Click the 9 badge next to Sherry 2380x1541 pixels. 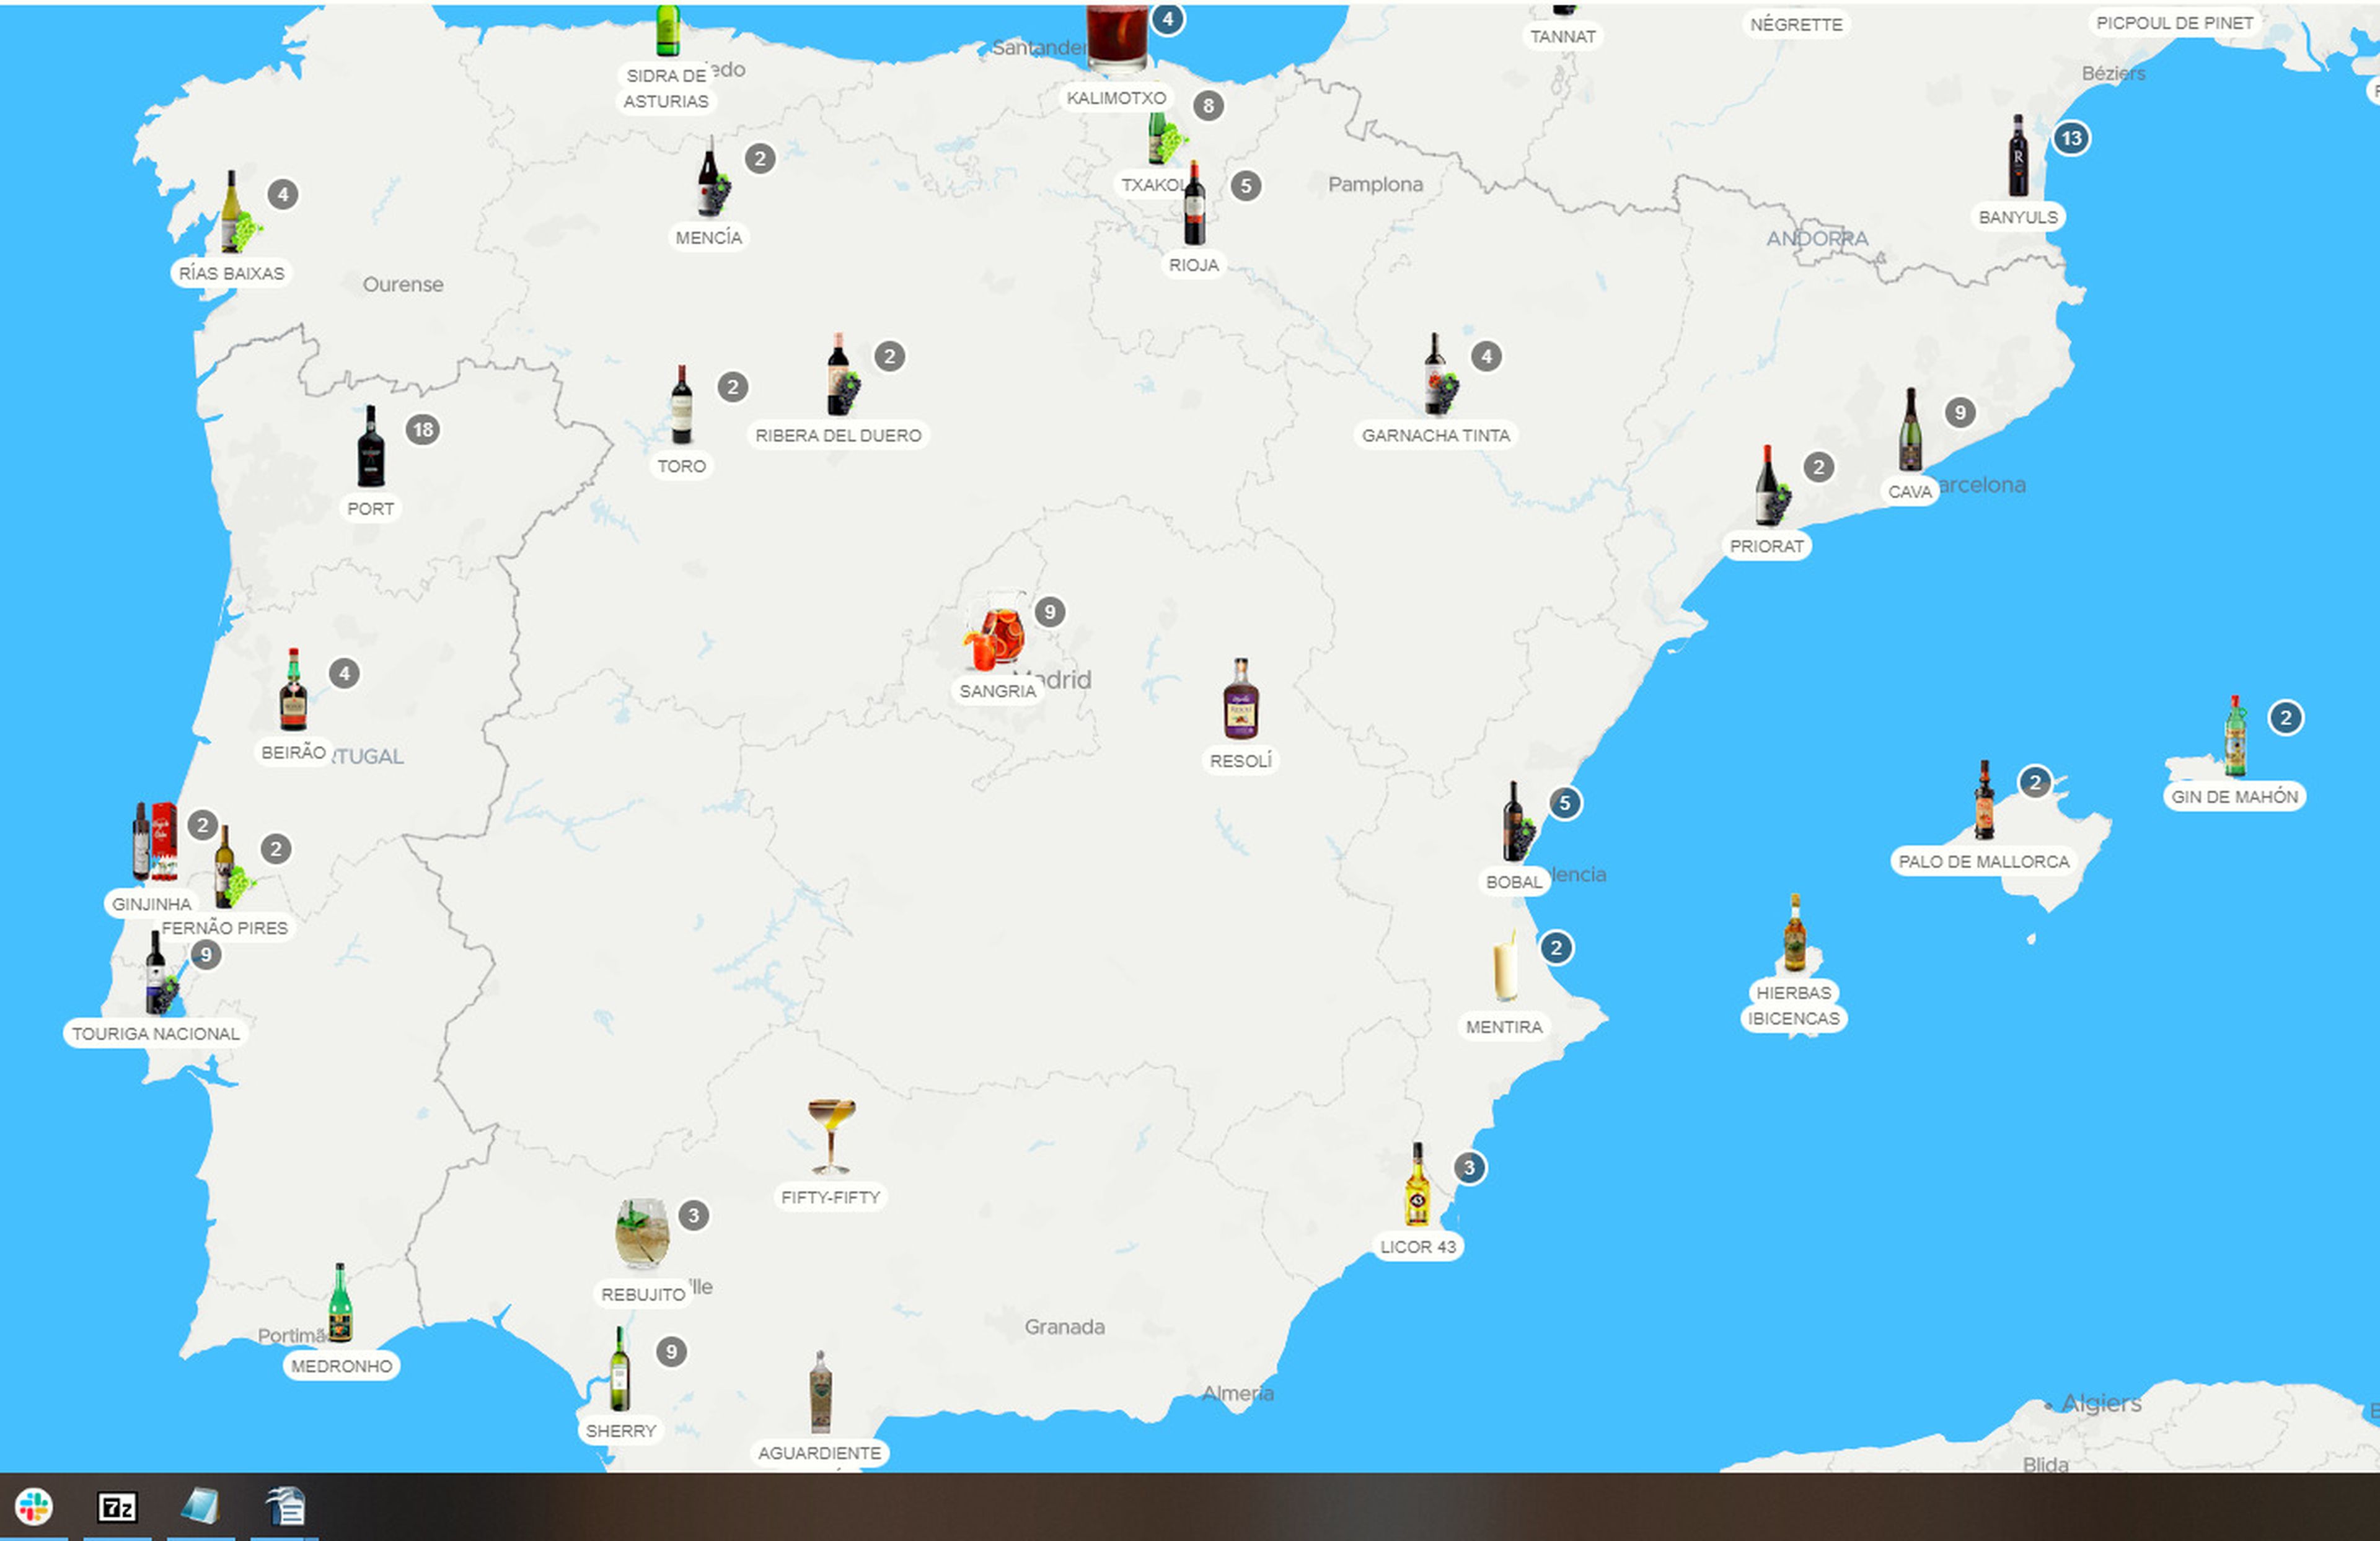click(671, 1352)
